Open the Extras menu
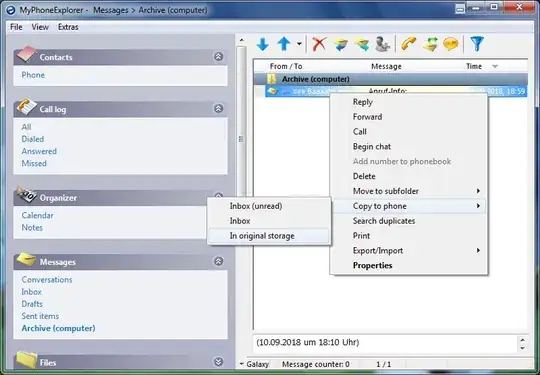 pos(68,27)
